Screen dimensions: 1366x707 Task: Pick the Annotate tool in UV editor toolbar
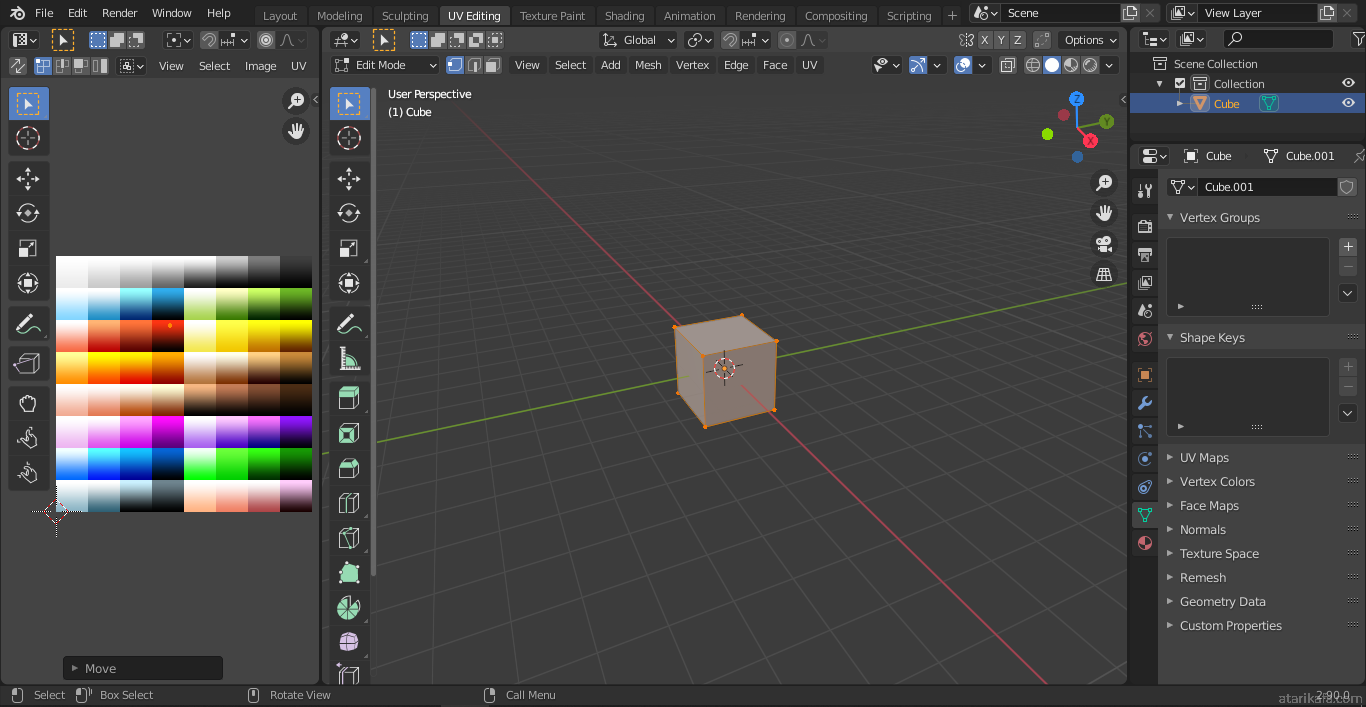click(28, 324)
